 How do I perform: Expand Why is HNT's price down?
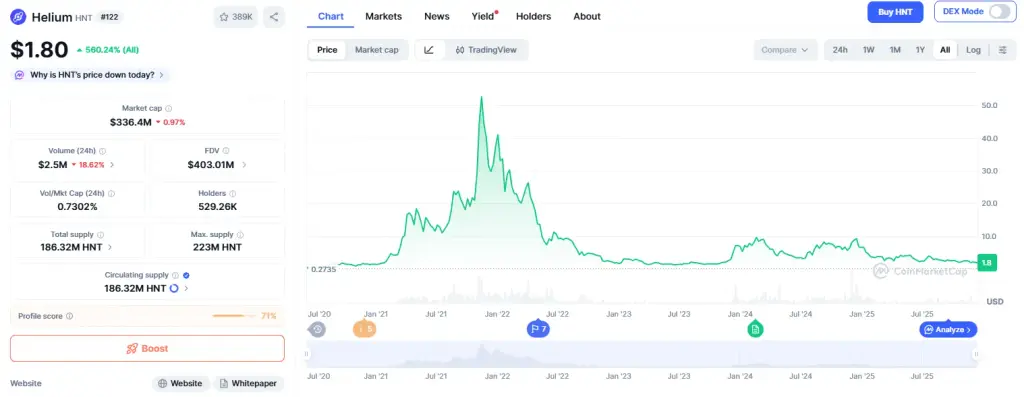click(90, 75)
